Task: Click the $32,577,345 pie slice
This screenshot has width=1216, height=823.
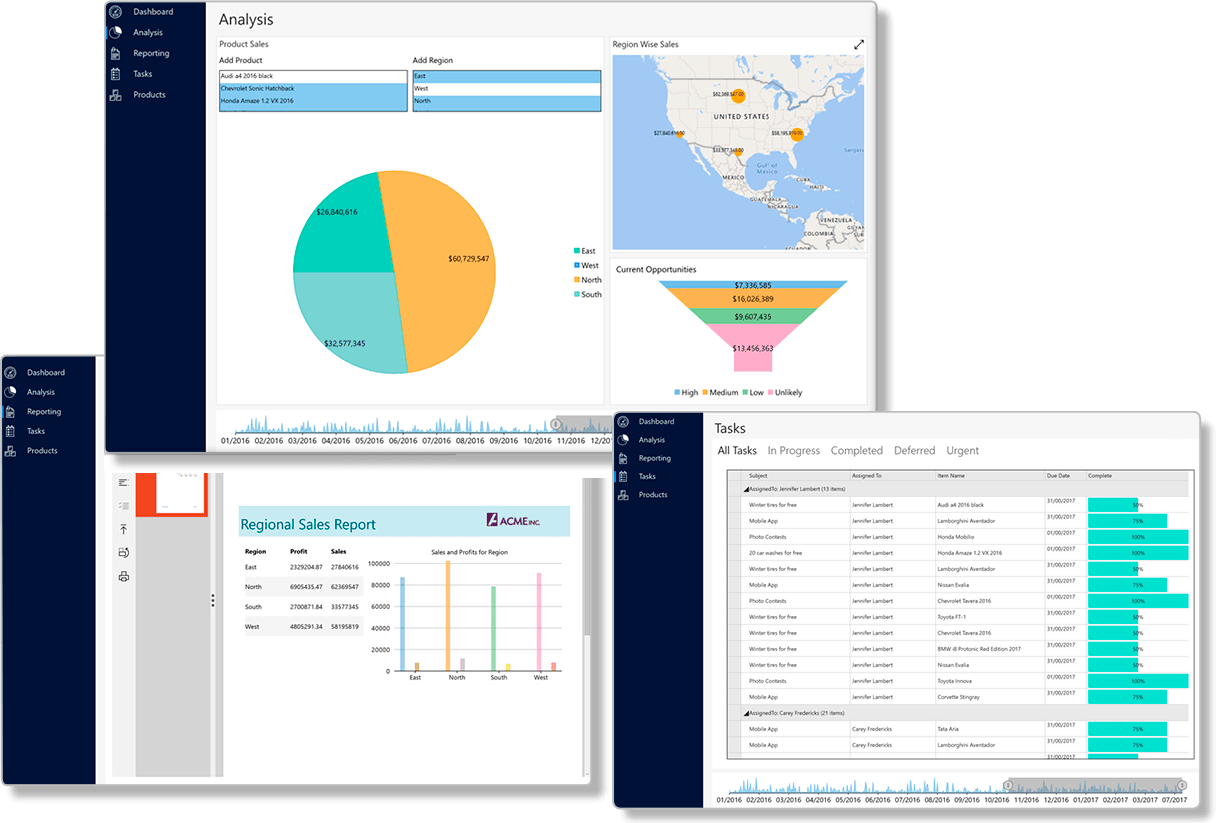Action: coord(345,320)
